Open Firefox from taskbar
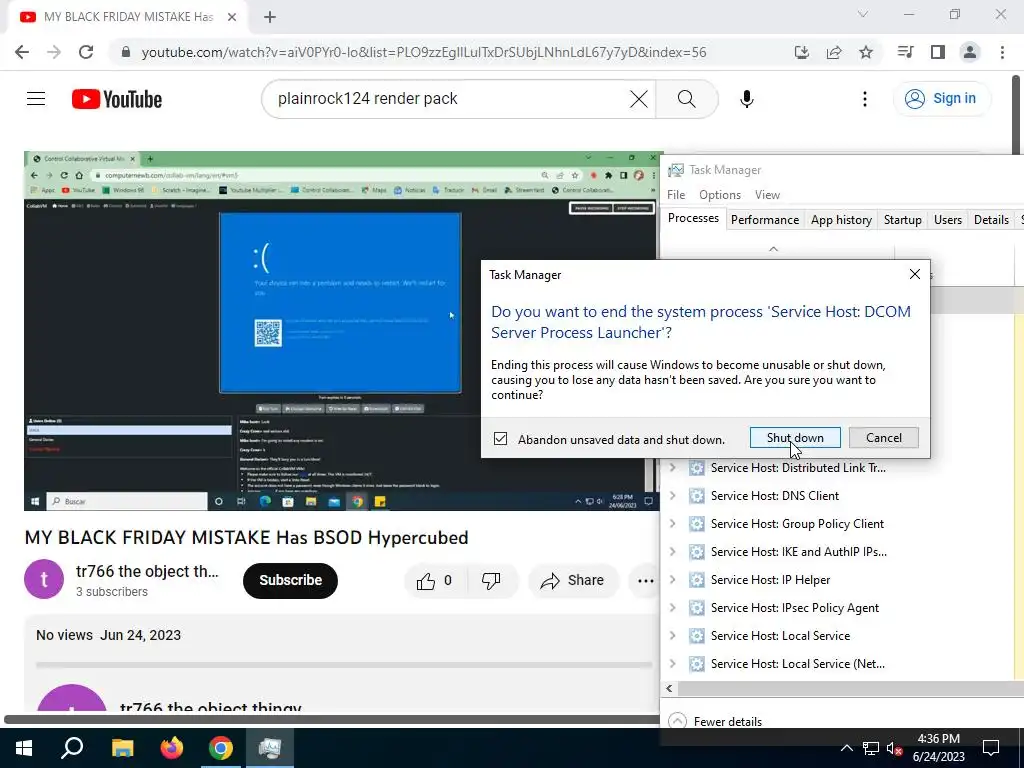Viewport: 1024px width, 768px height. point(172,748)
